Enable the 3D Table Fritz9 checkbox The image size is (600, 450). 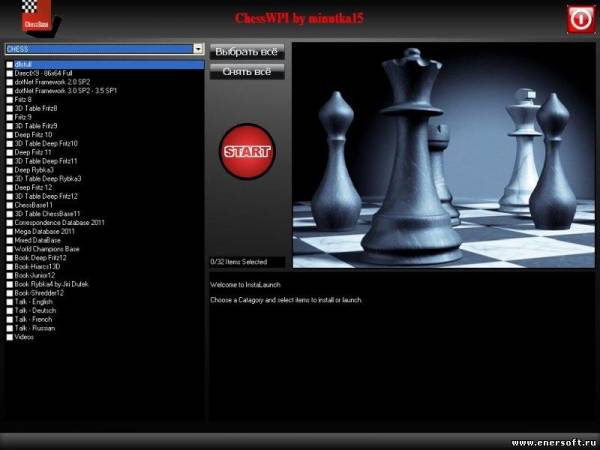[10, 126]
